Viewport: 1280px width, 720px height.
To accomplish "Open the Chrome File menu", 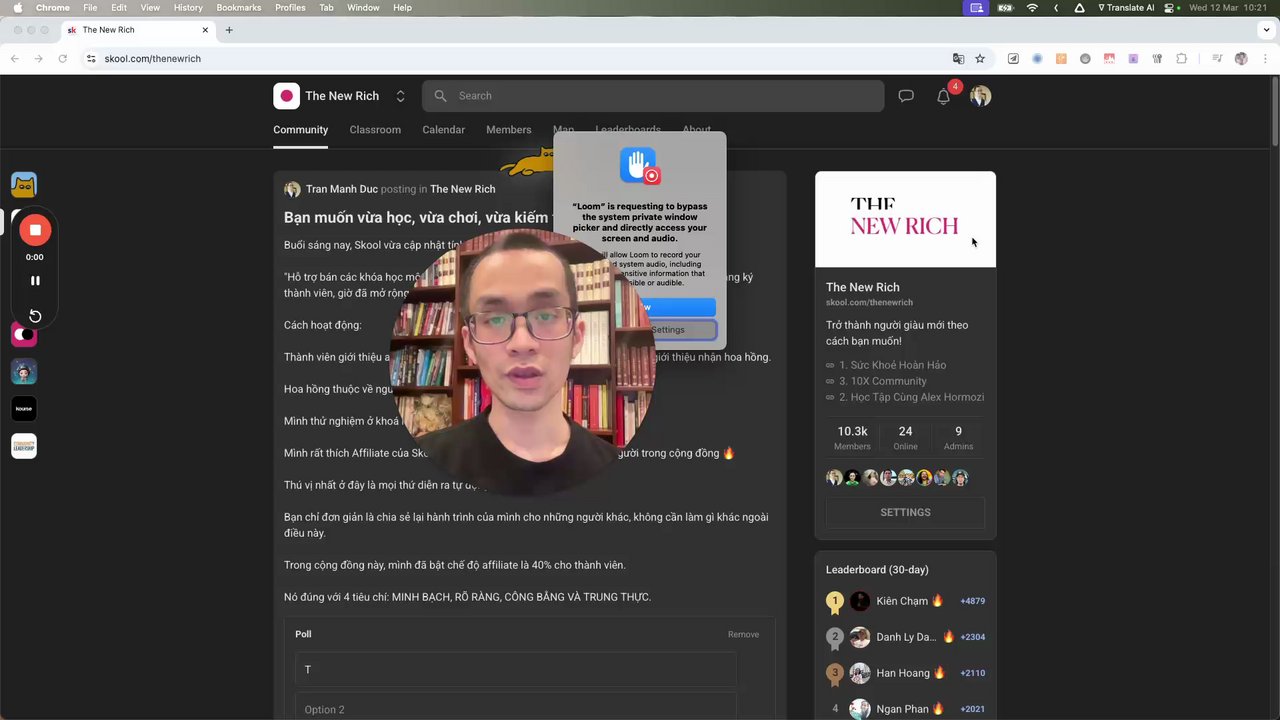I will 90,7.
